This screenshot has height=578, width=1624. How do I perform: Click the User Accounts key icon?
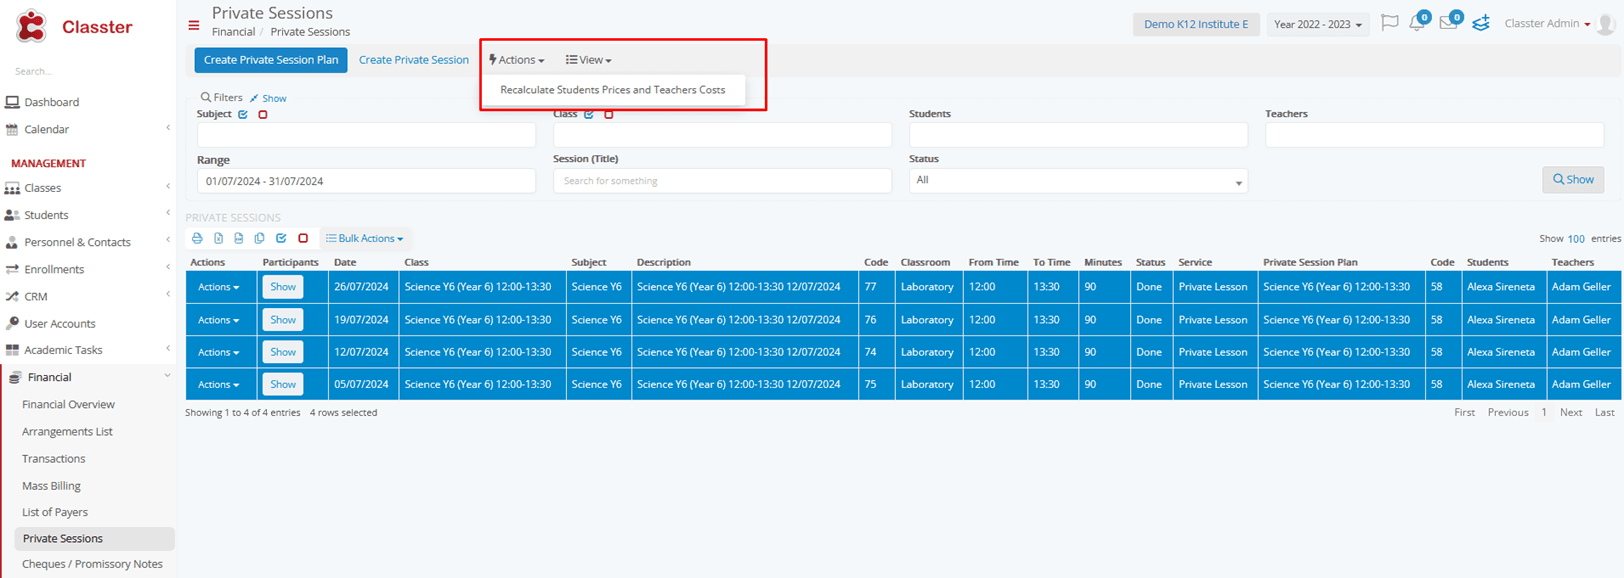tap(12, 323)
